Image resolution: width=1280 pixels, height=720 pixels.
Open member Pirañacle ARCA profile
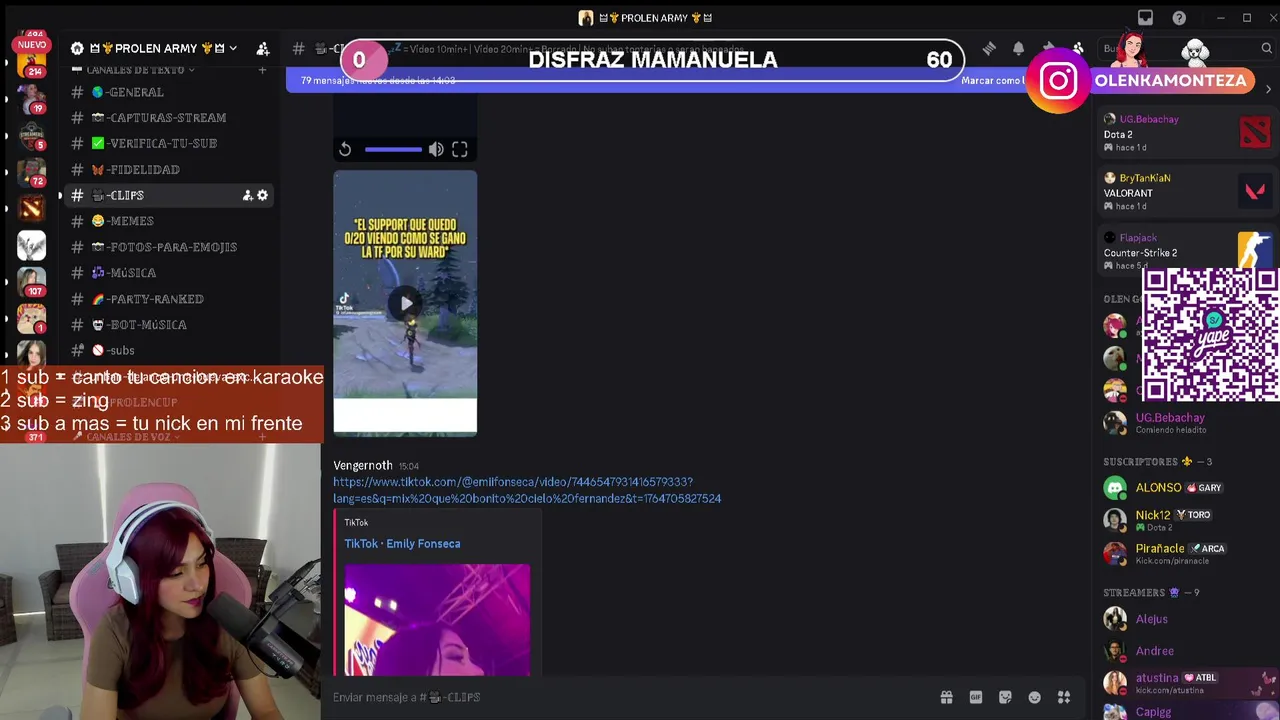pos(1185,553)
